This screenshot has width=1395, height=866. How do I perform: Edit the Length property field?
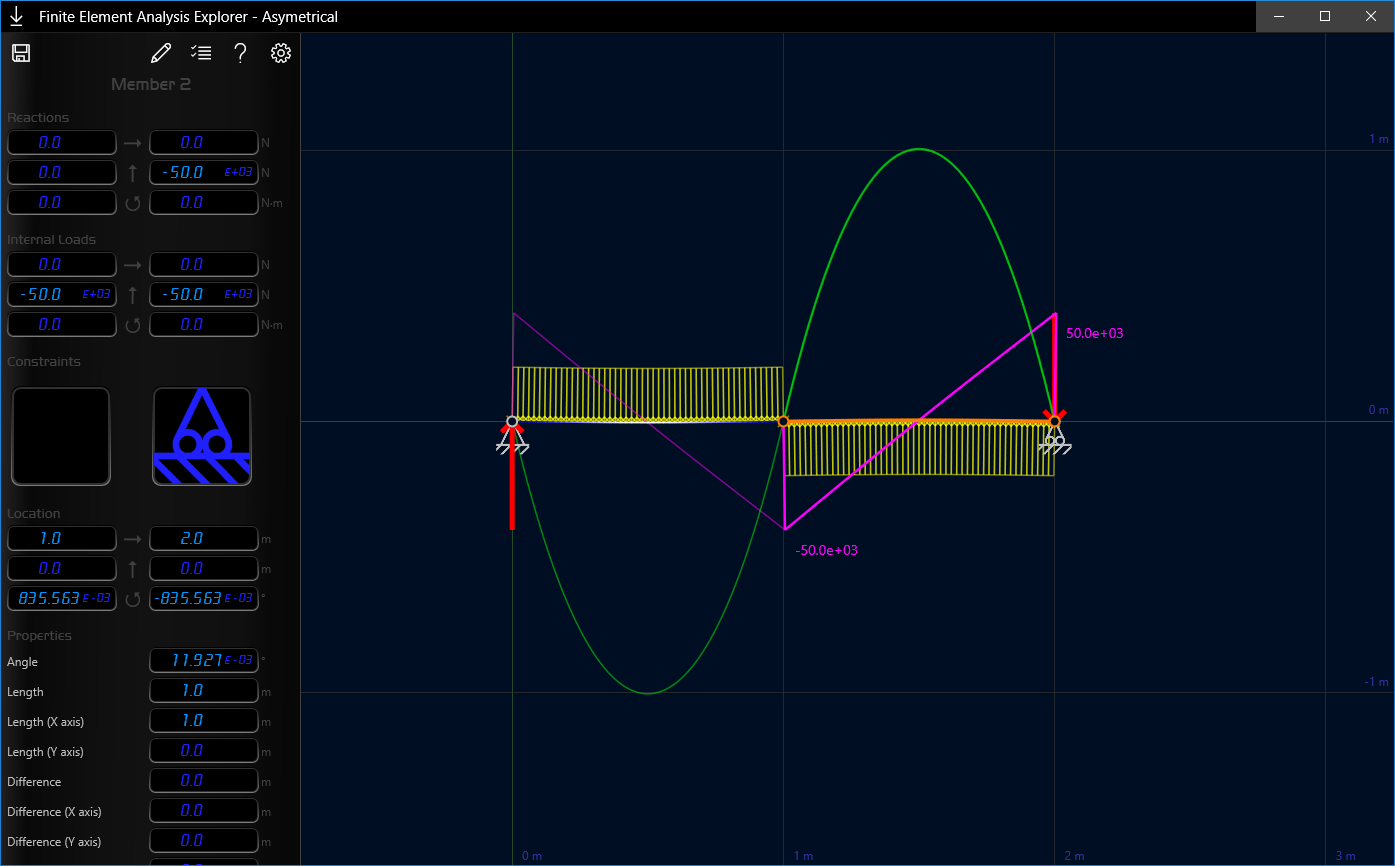204,691
